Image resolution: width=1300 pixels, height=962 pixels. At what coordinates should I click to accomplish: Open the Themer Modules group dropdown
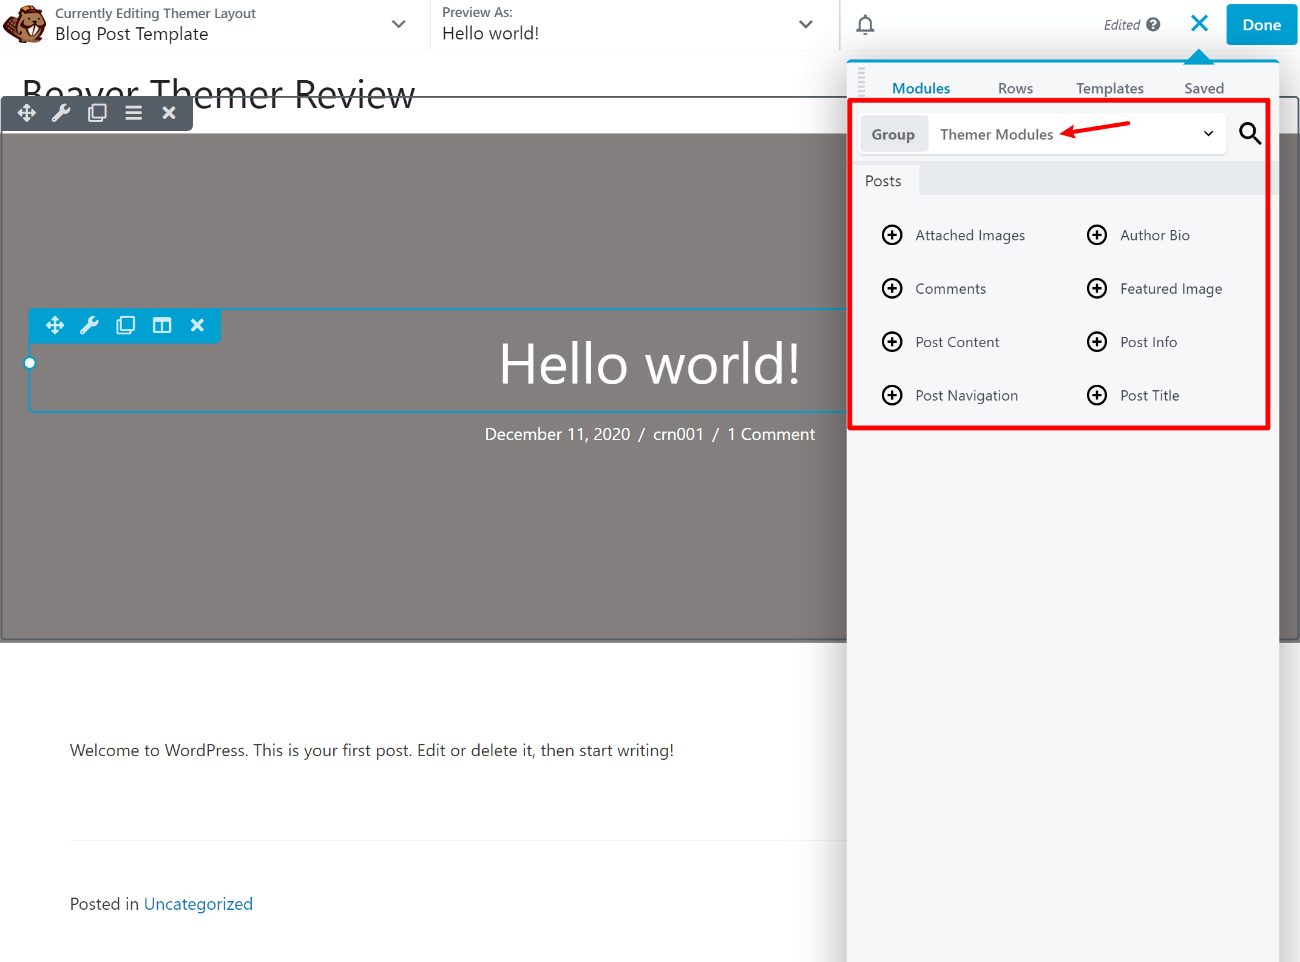click(x=1077, y=134)
